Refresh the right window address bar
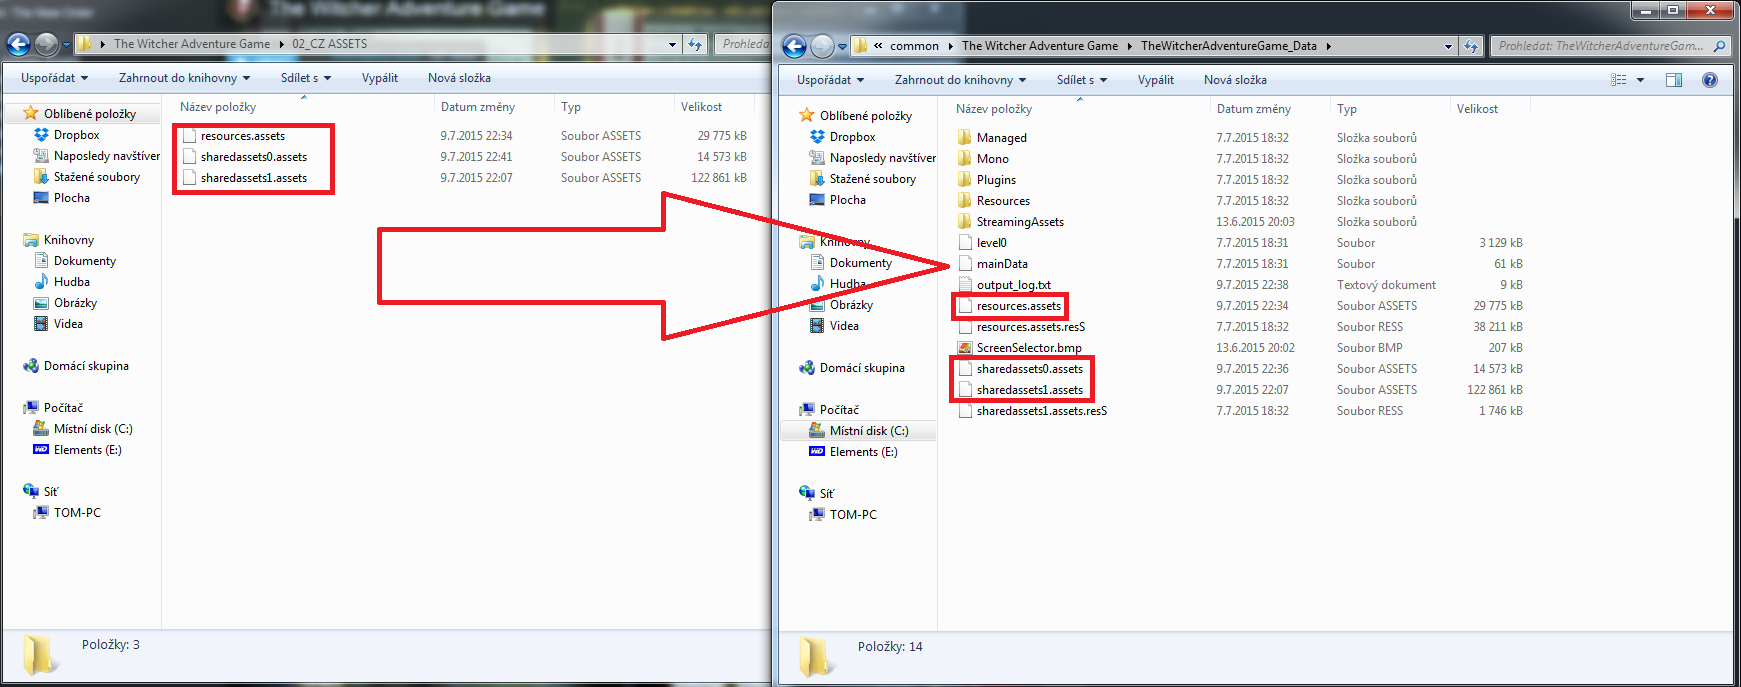Image resolution: width=1741 pixels, height=687 pixels. [1471, 46]
